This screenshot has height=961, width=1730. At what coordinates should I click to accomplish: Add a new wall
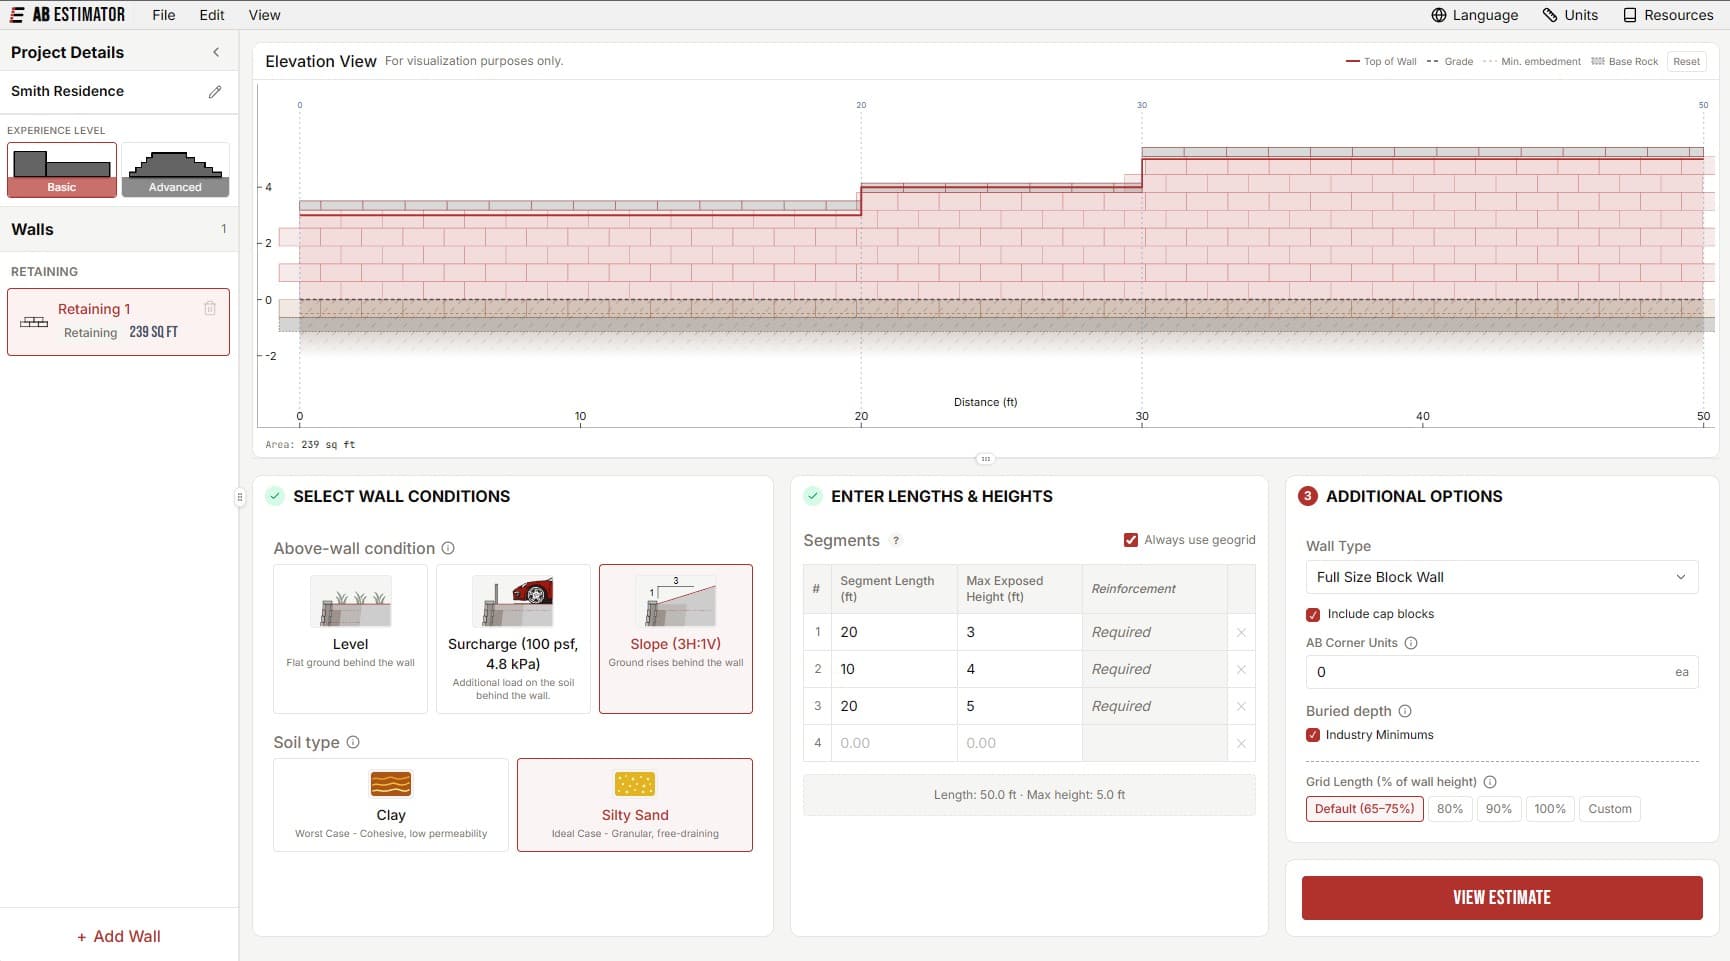118,936
